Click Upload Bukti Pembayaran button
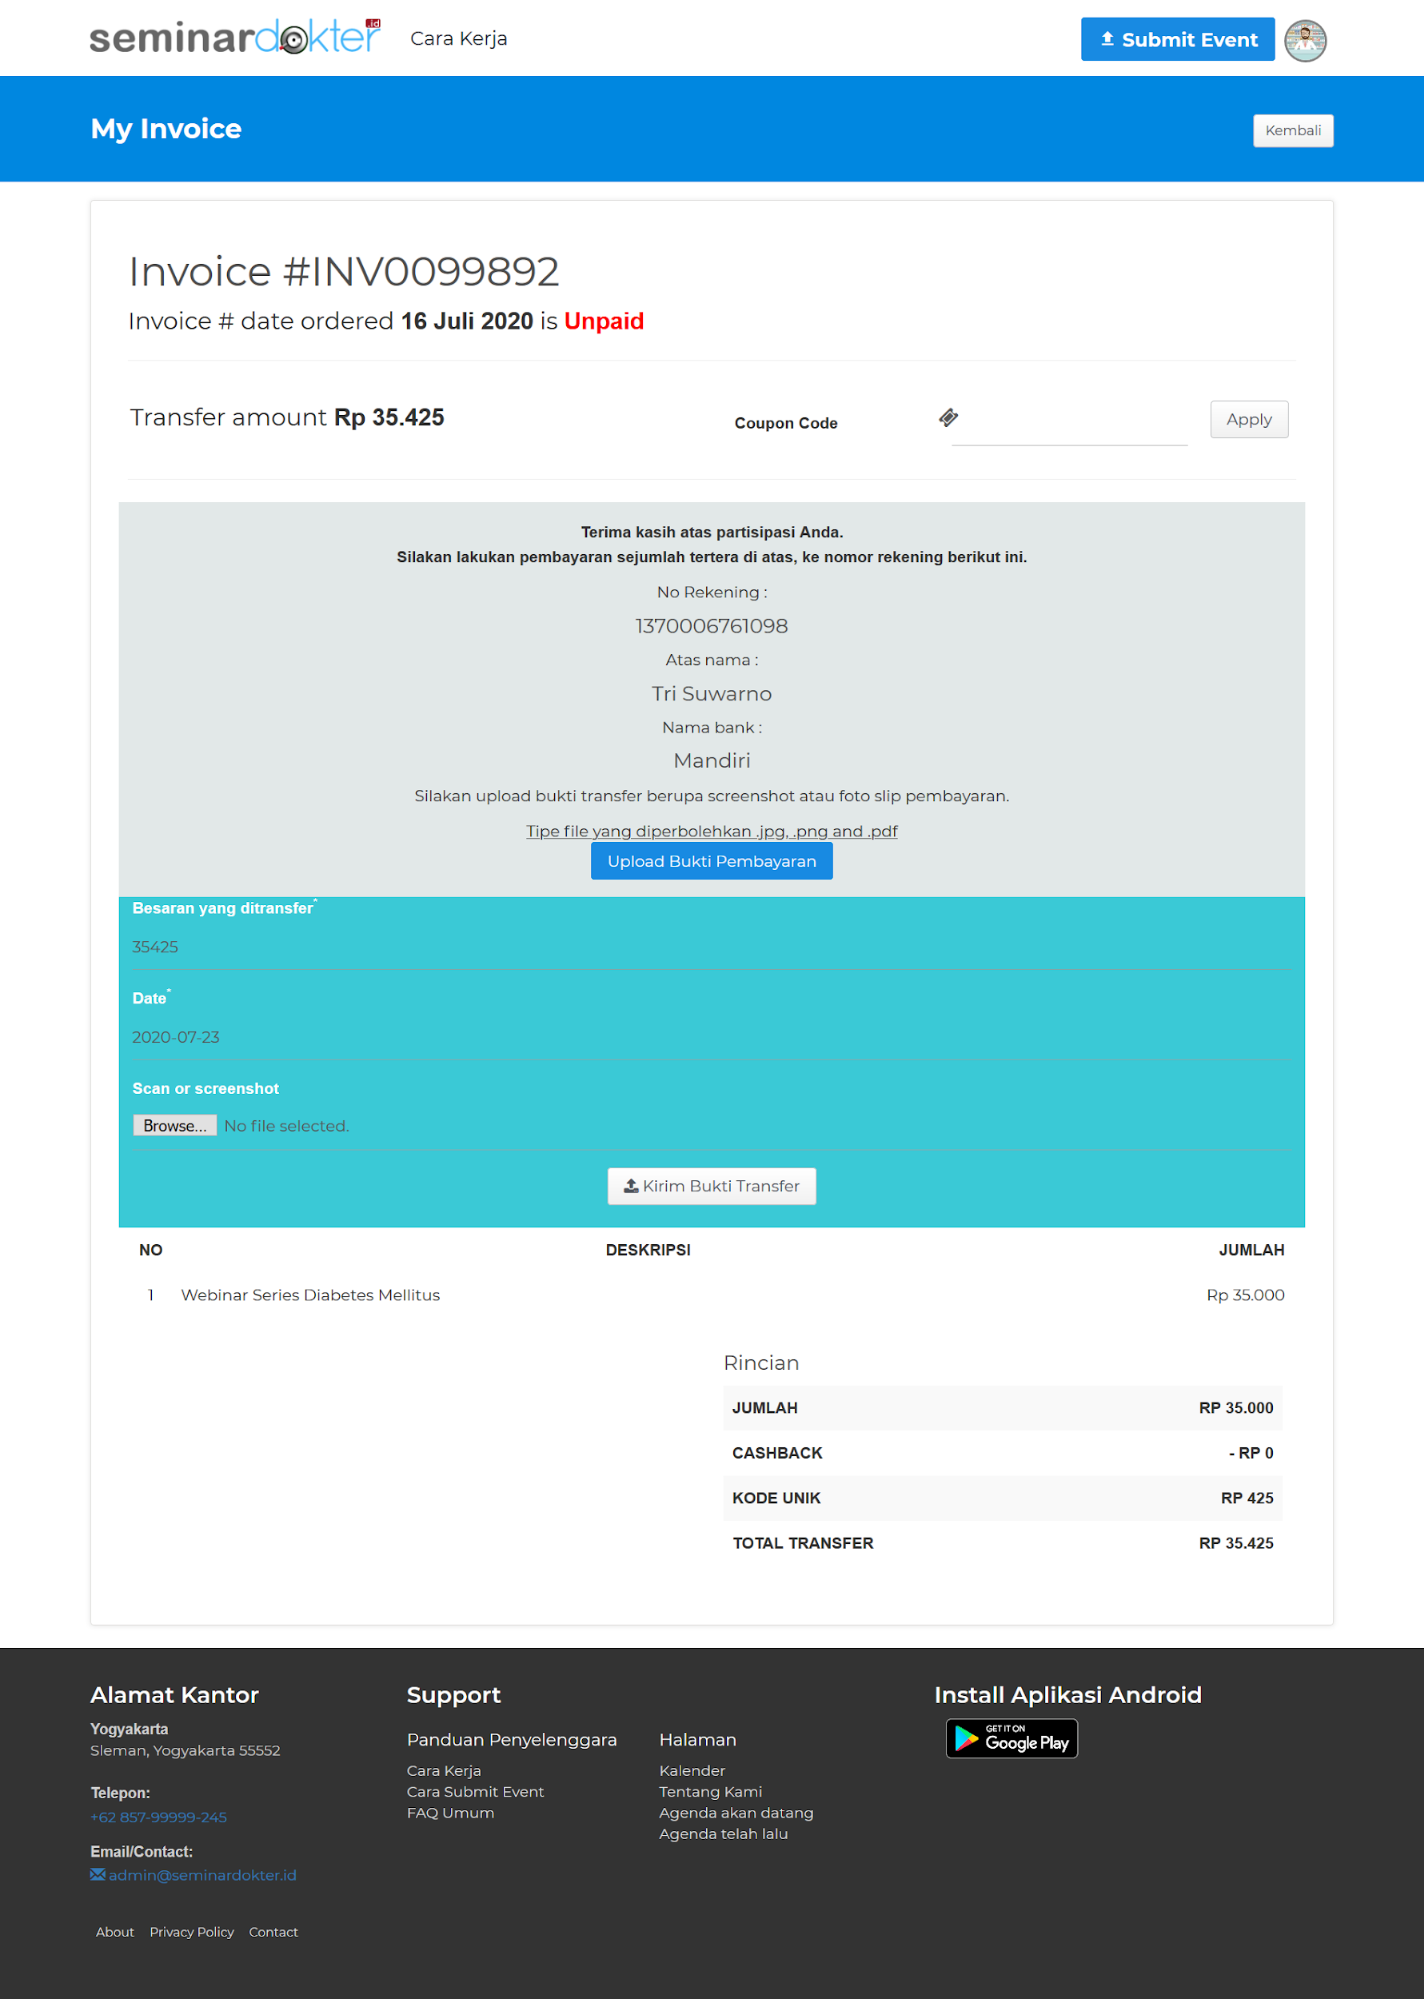This screenshot has width=1425, height=1999. 711,861
